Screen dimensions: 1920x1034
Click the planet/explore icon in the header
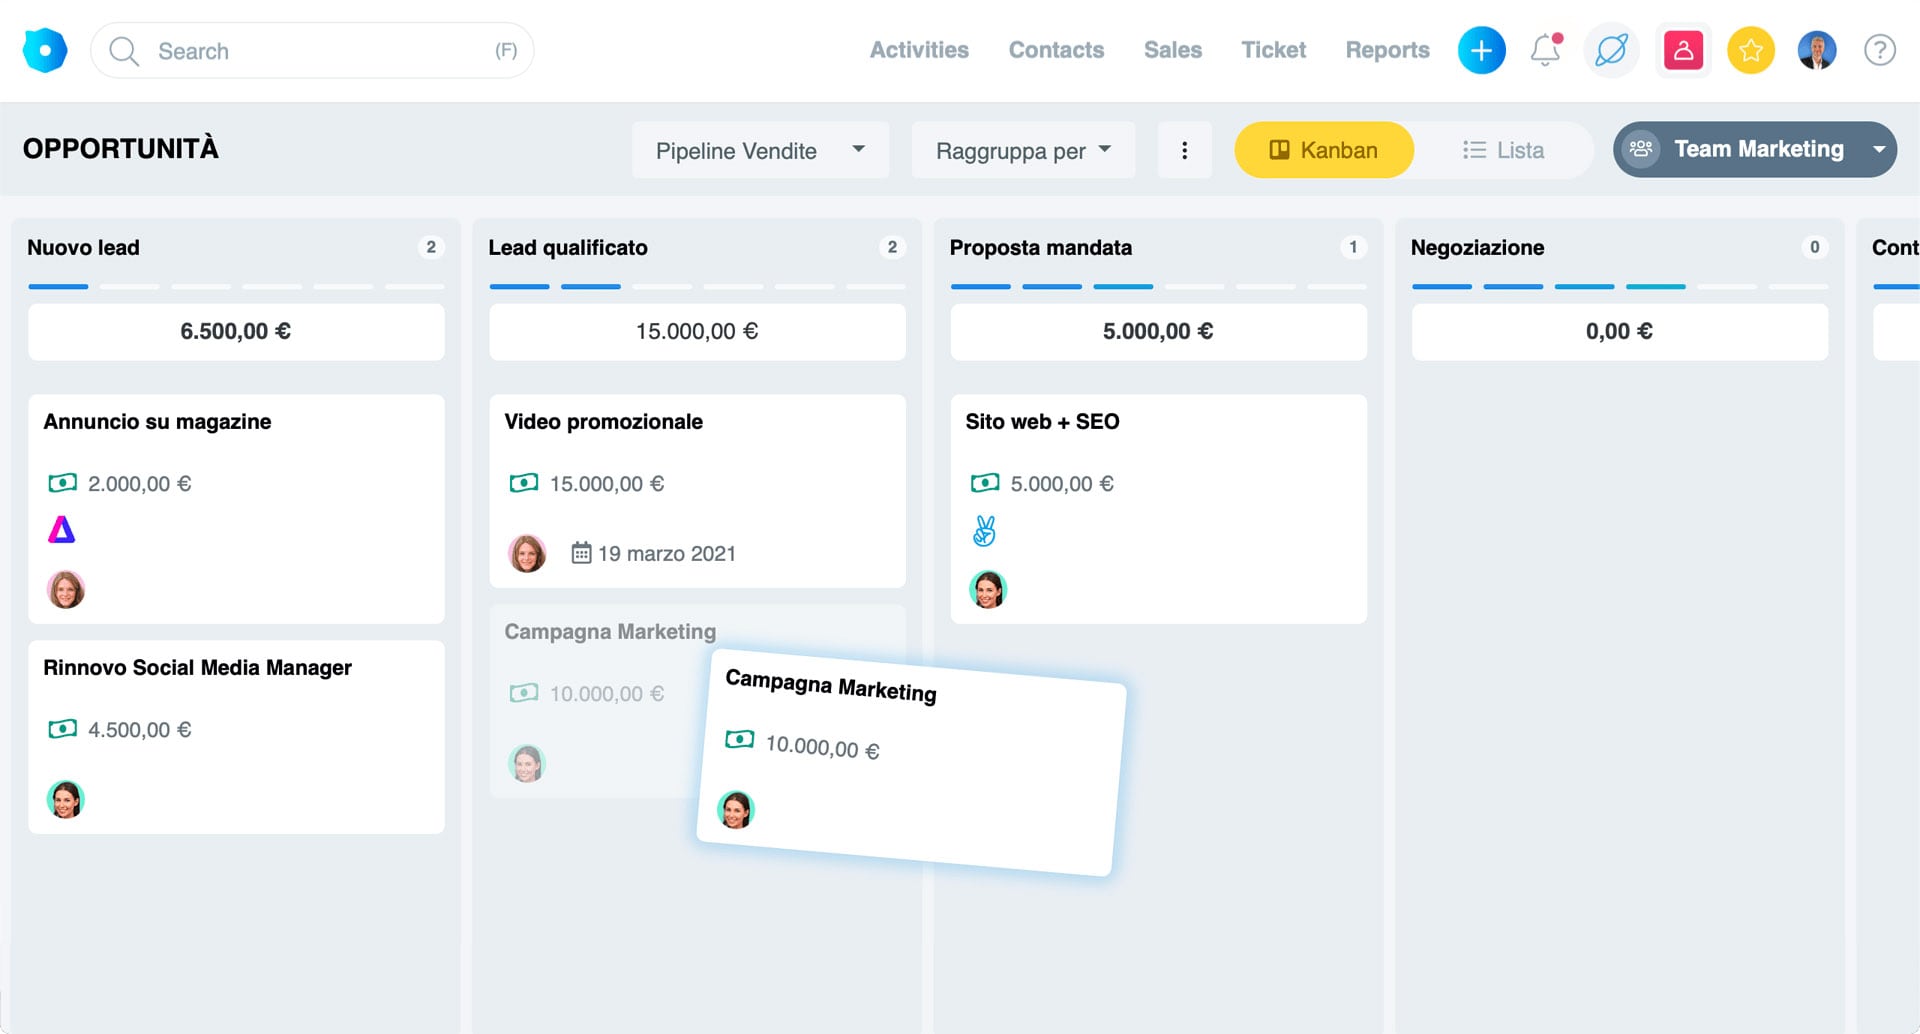[1611, 50]
